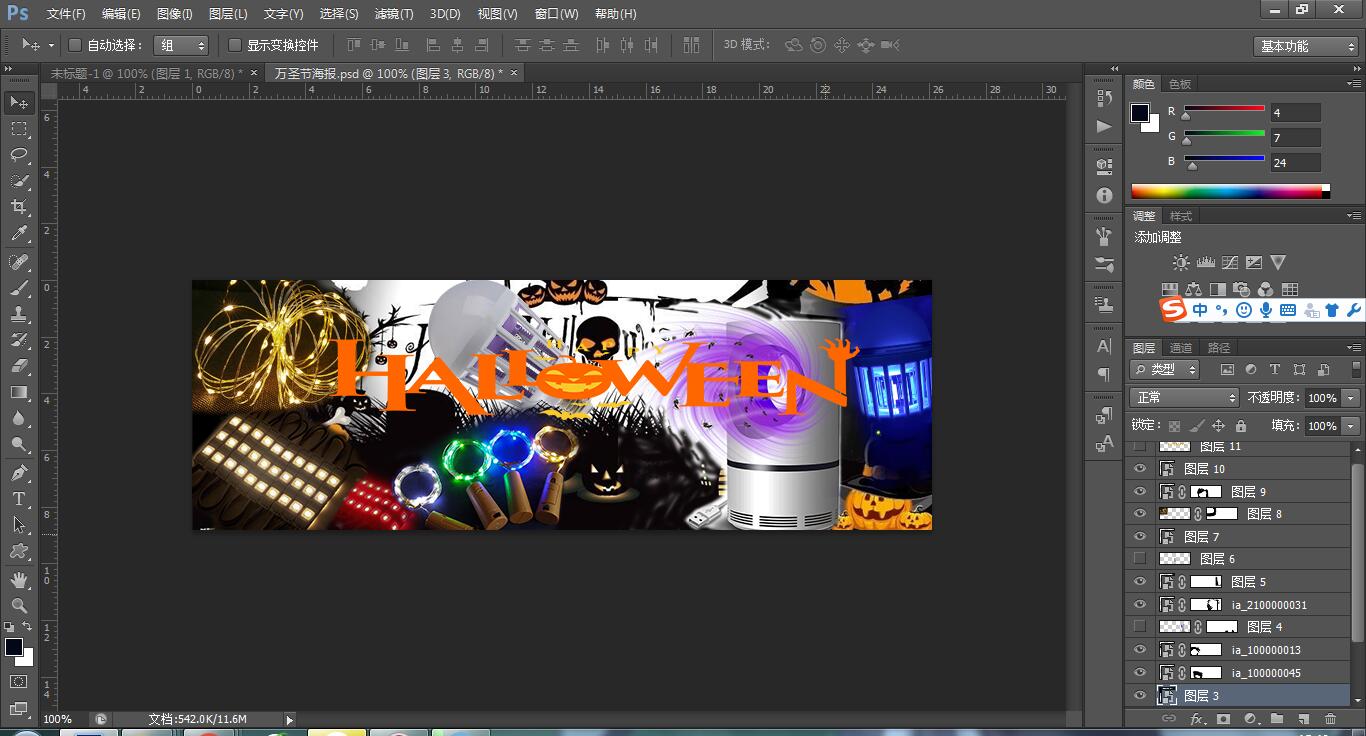Open the status bar info arrow
The width and height of the screenshot is (1366, 736).
[290, 719]
